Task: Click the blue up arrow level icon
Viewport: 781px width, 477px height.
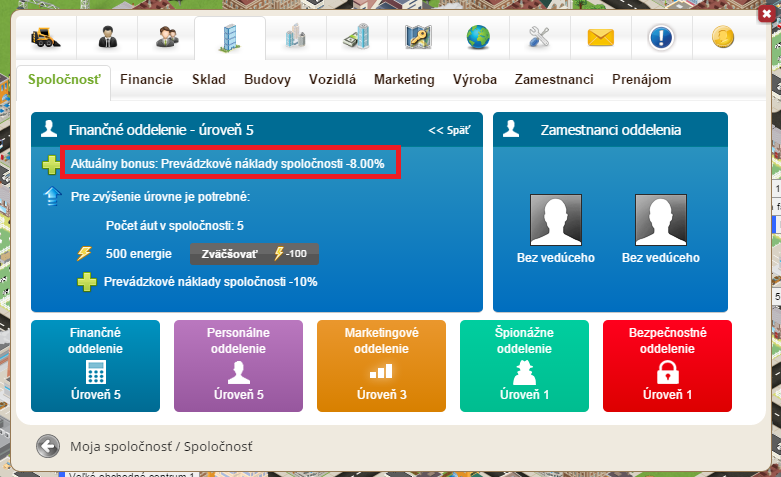Action: [52, 197]
